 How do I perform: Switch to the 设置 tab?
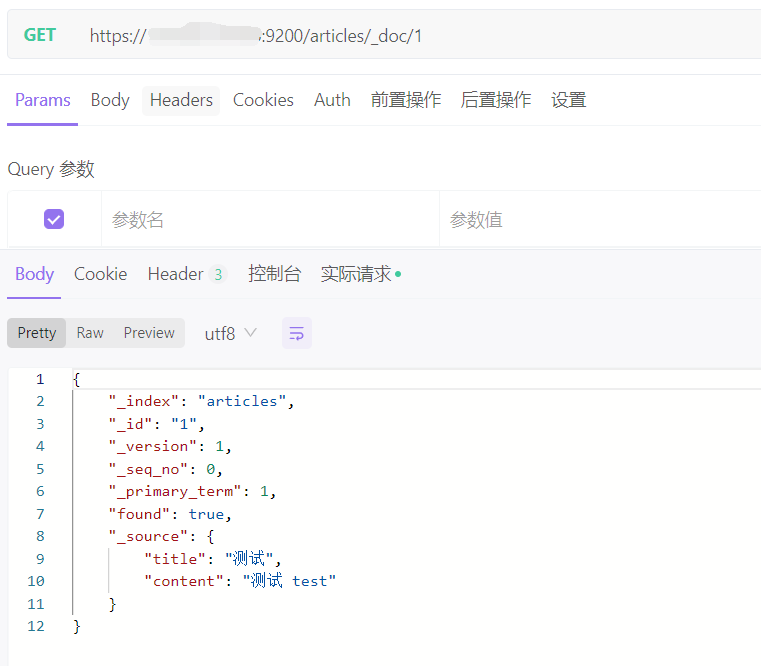(x=568, y=100)
